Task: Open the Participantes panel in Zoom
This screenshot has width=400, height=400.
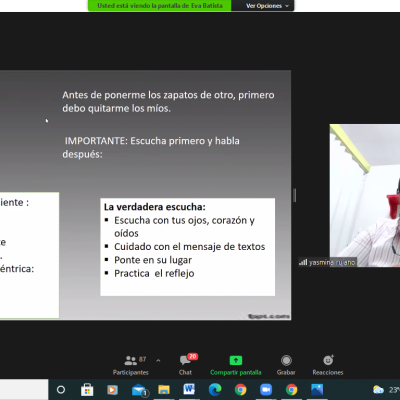Action: [131, 365]
